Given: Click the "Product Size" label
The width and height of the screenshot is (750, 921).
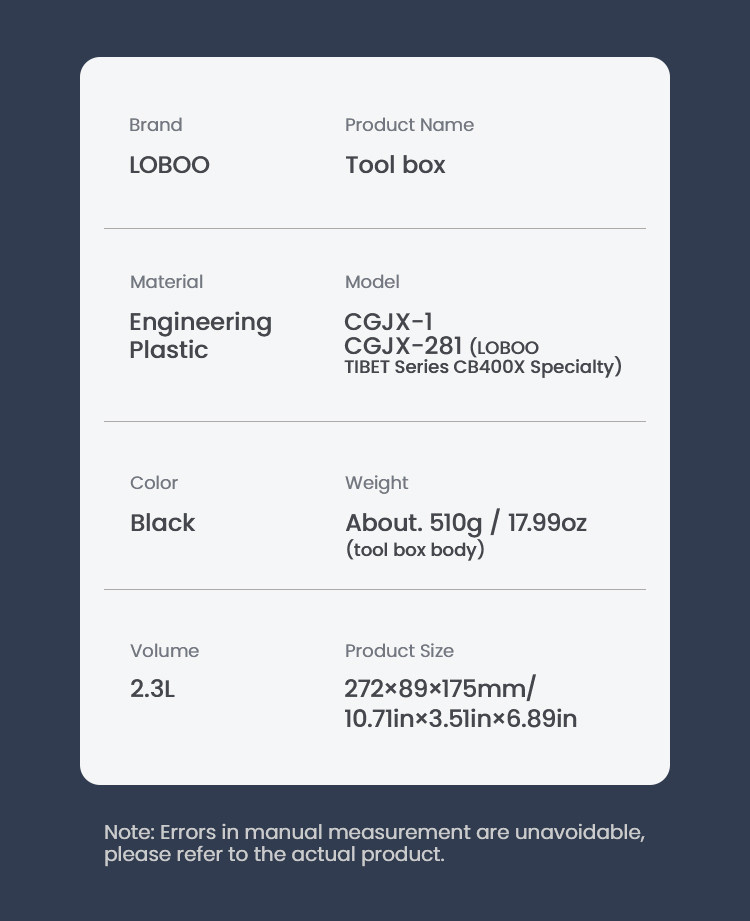Looking at the screenshot, I should 399,651.
